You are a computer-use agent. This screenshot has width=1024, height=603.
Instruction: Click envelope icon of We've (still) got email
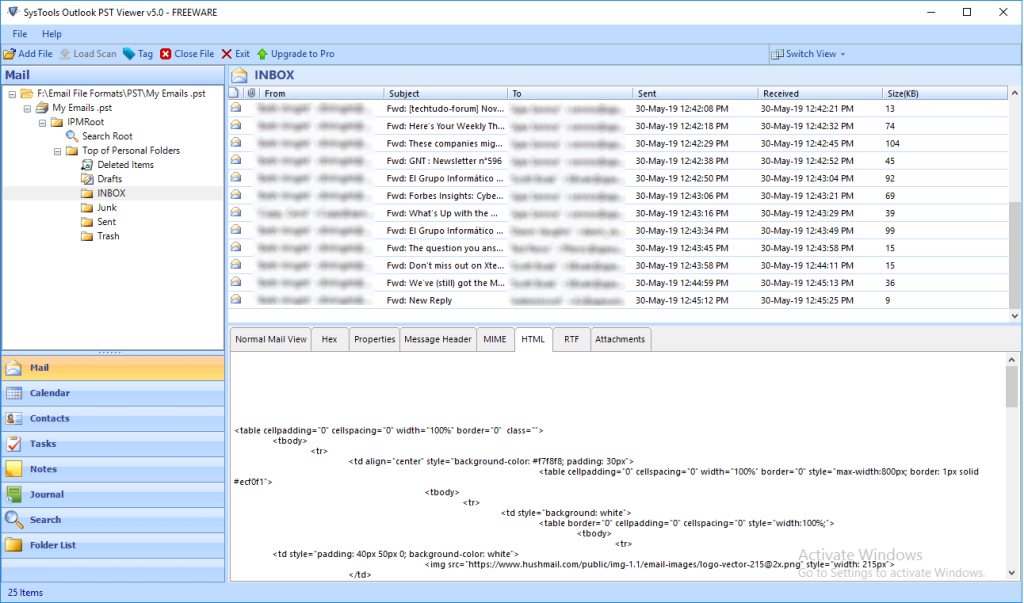(x=236, y=282)
